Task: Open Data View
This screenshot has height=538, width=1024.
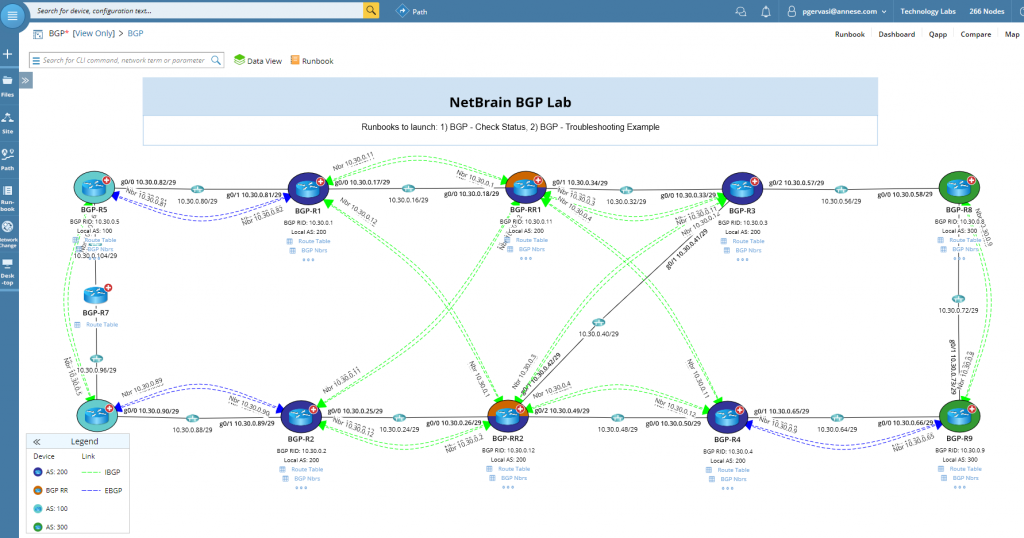Action: coord(258,60)
